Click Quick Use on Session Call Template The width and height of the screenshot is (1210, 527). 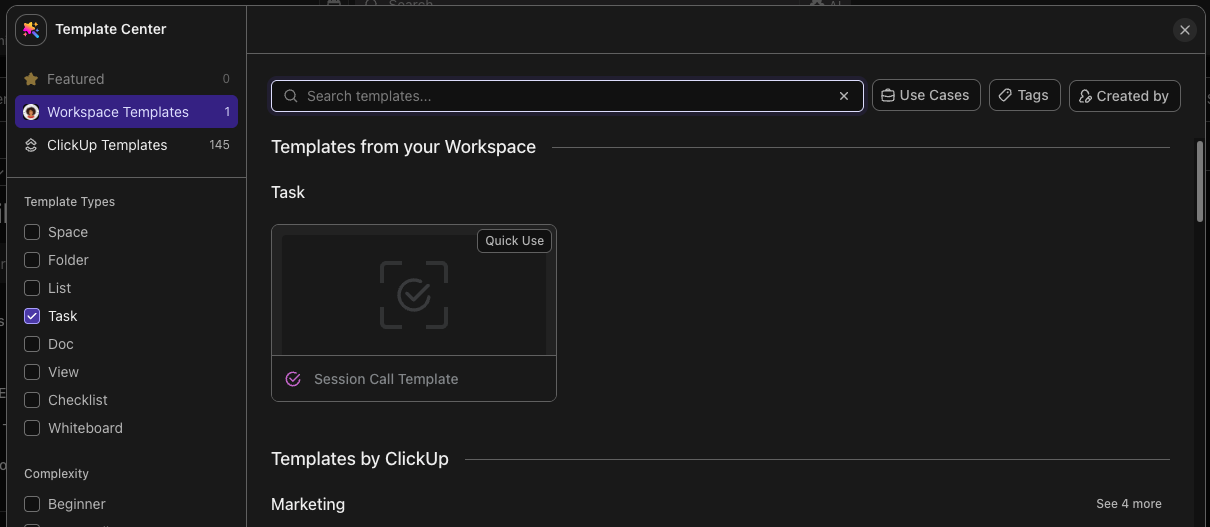[x=515, y=241]
